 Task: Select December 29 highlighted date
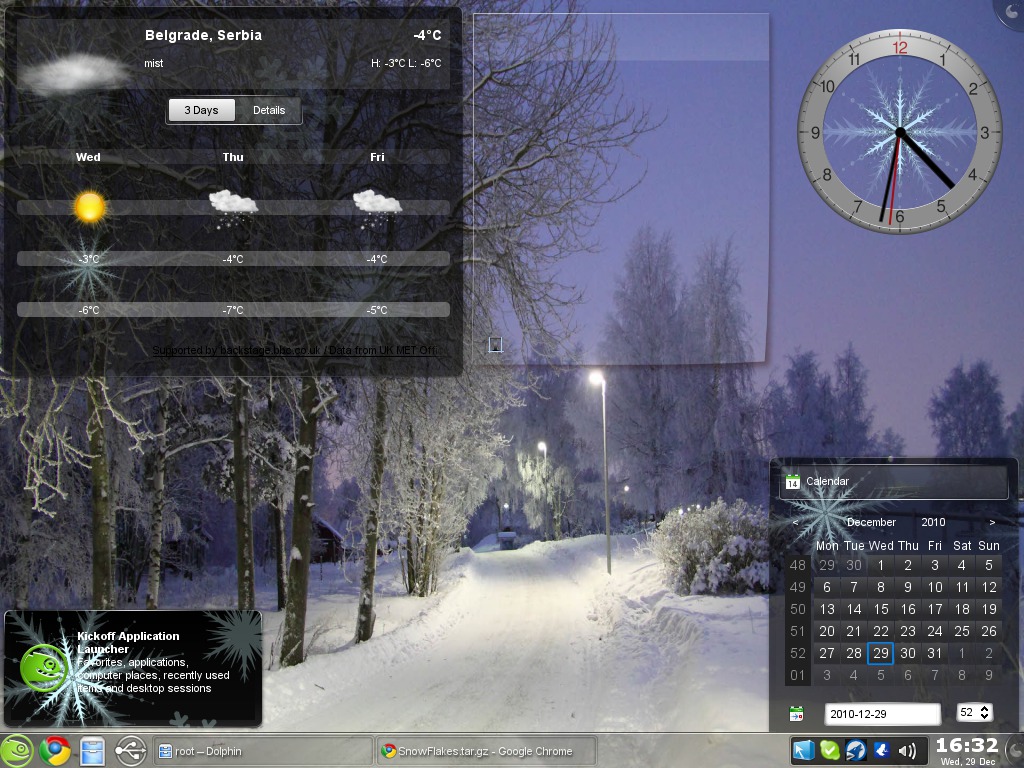(x=880, y=653)
